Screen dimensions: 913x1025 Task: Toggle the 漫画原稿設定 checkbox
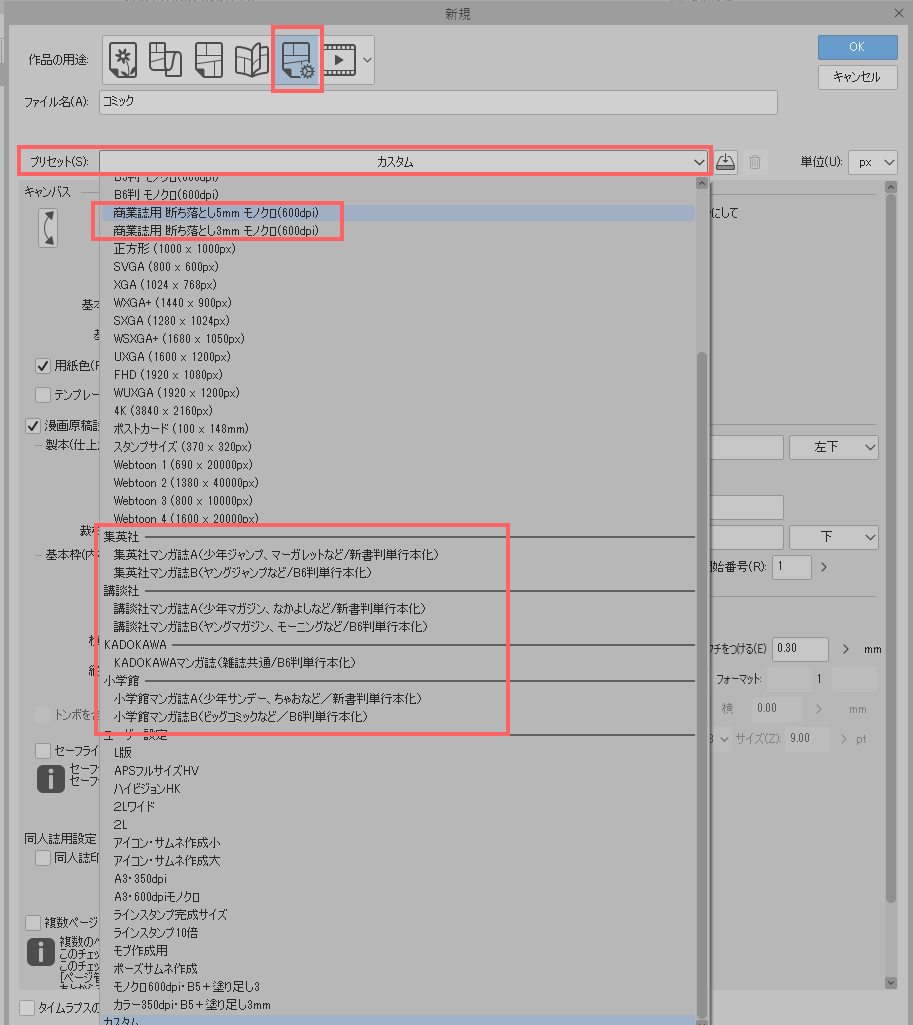point(33,426)
